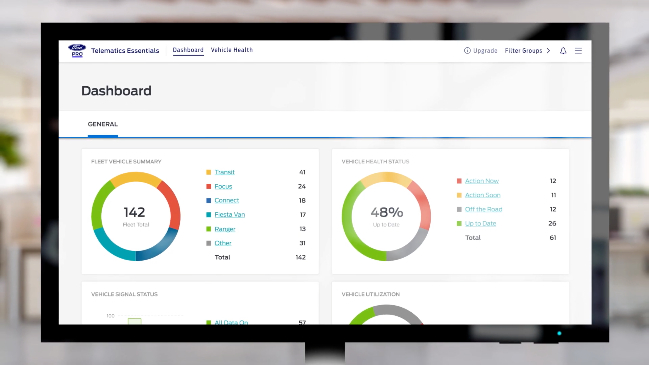This screenshot has width=649, height=365.
Task: Click the gray Other legend swatch
Action: tap(209, 243)
